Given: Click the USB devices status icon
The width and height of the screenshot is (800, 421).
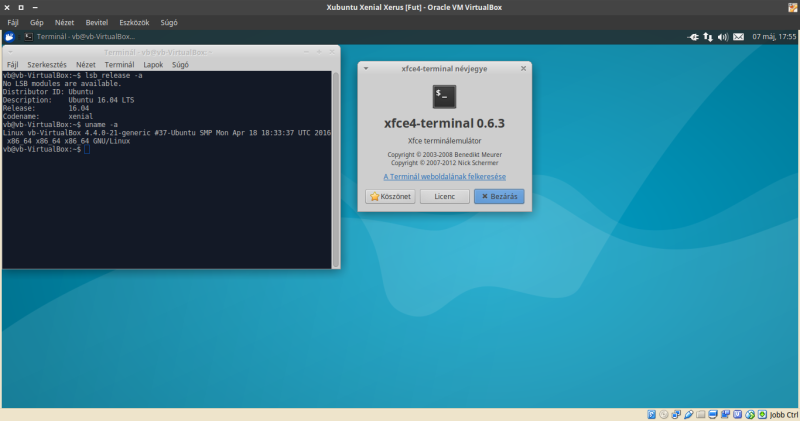Looking at the screenshot, I should (x=688, y=415).
